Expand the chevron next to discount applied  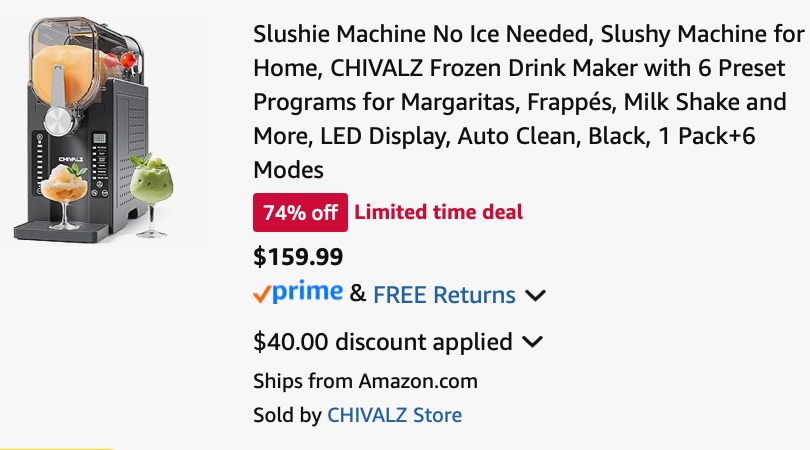532,342
